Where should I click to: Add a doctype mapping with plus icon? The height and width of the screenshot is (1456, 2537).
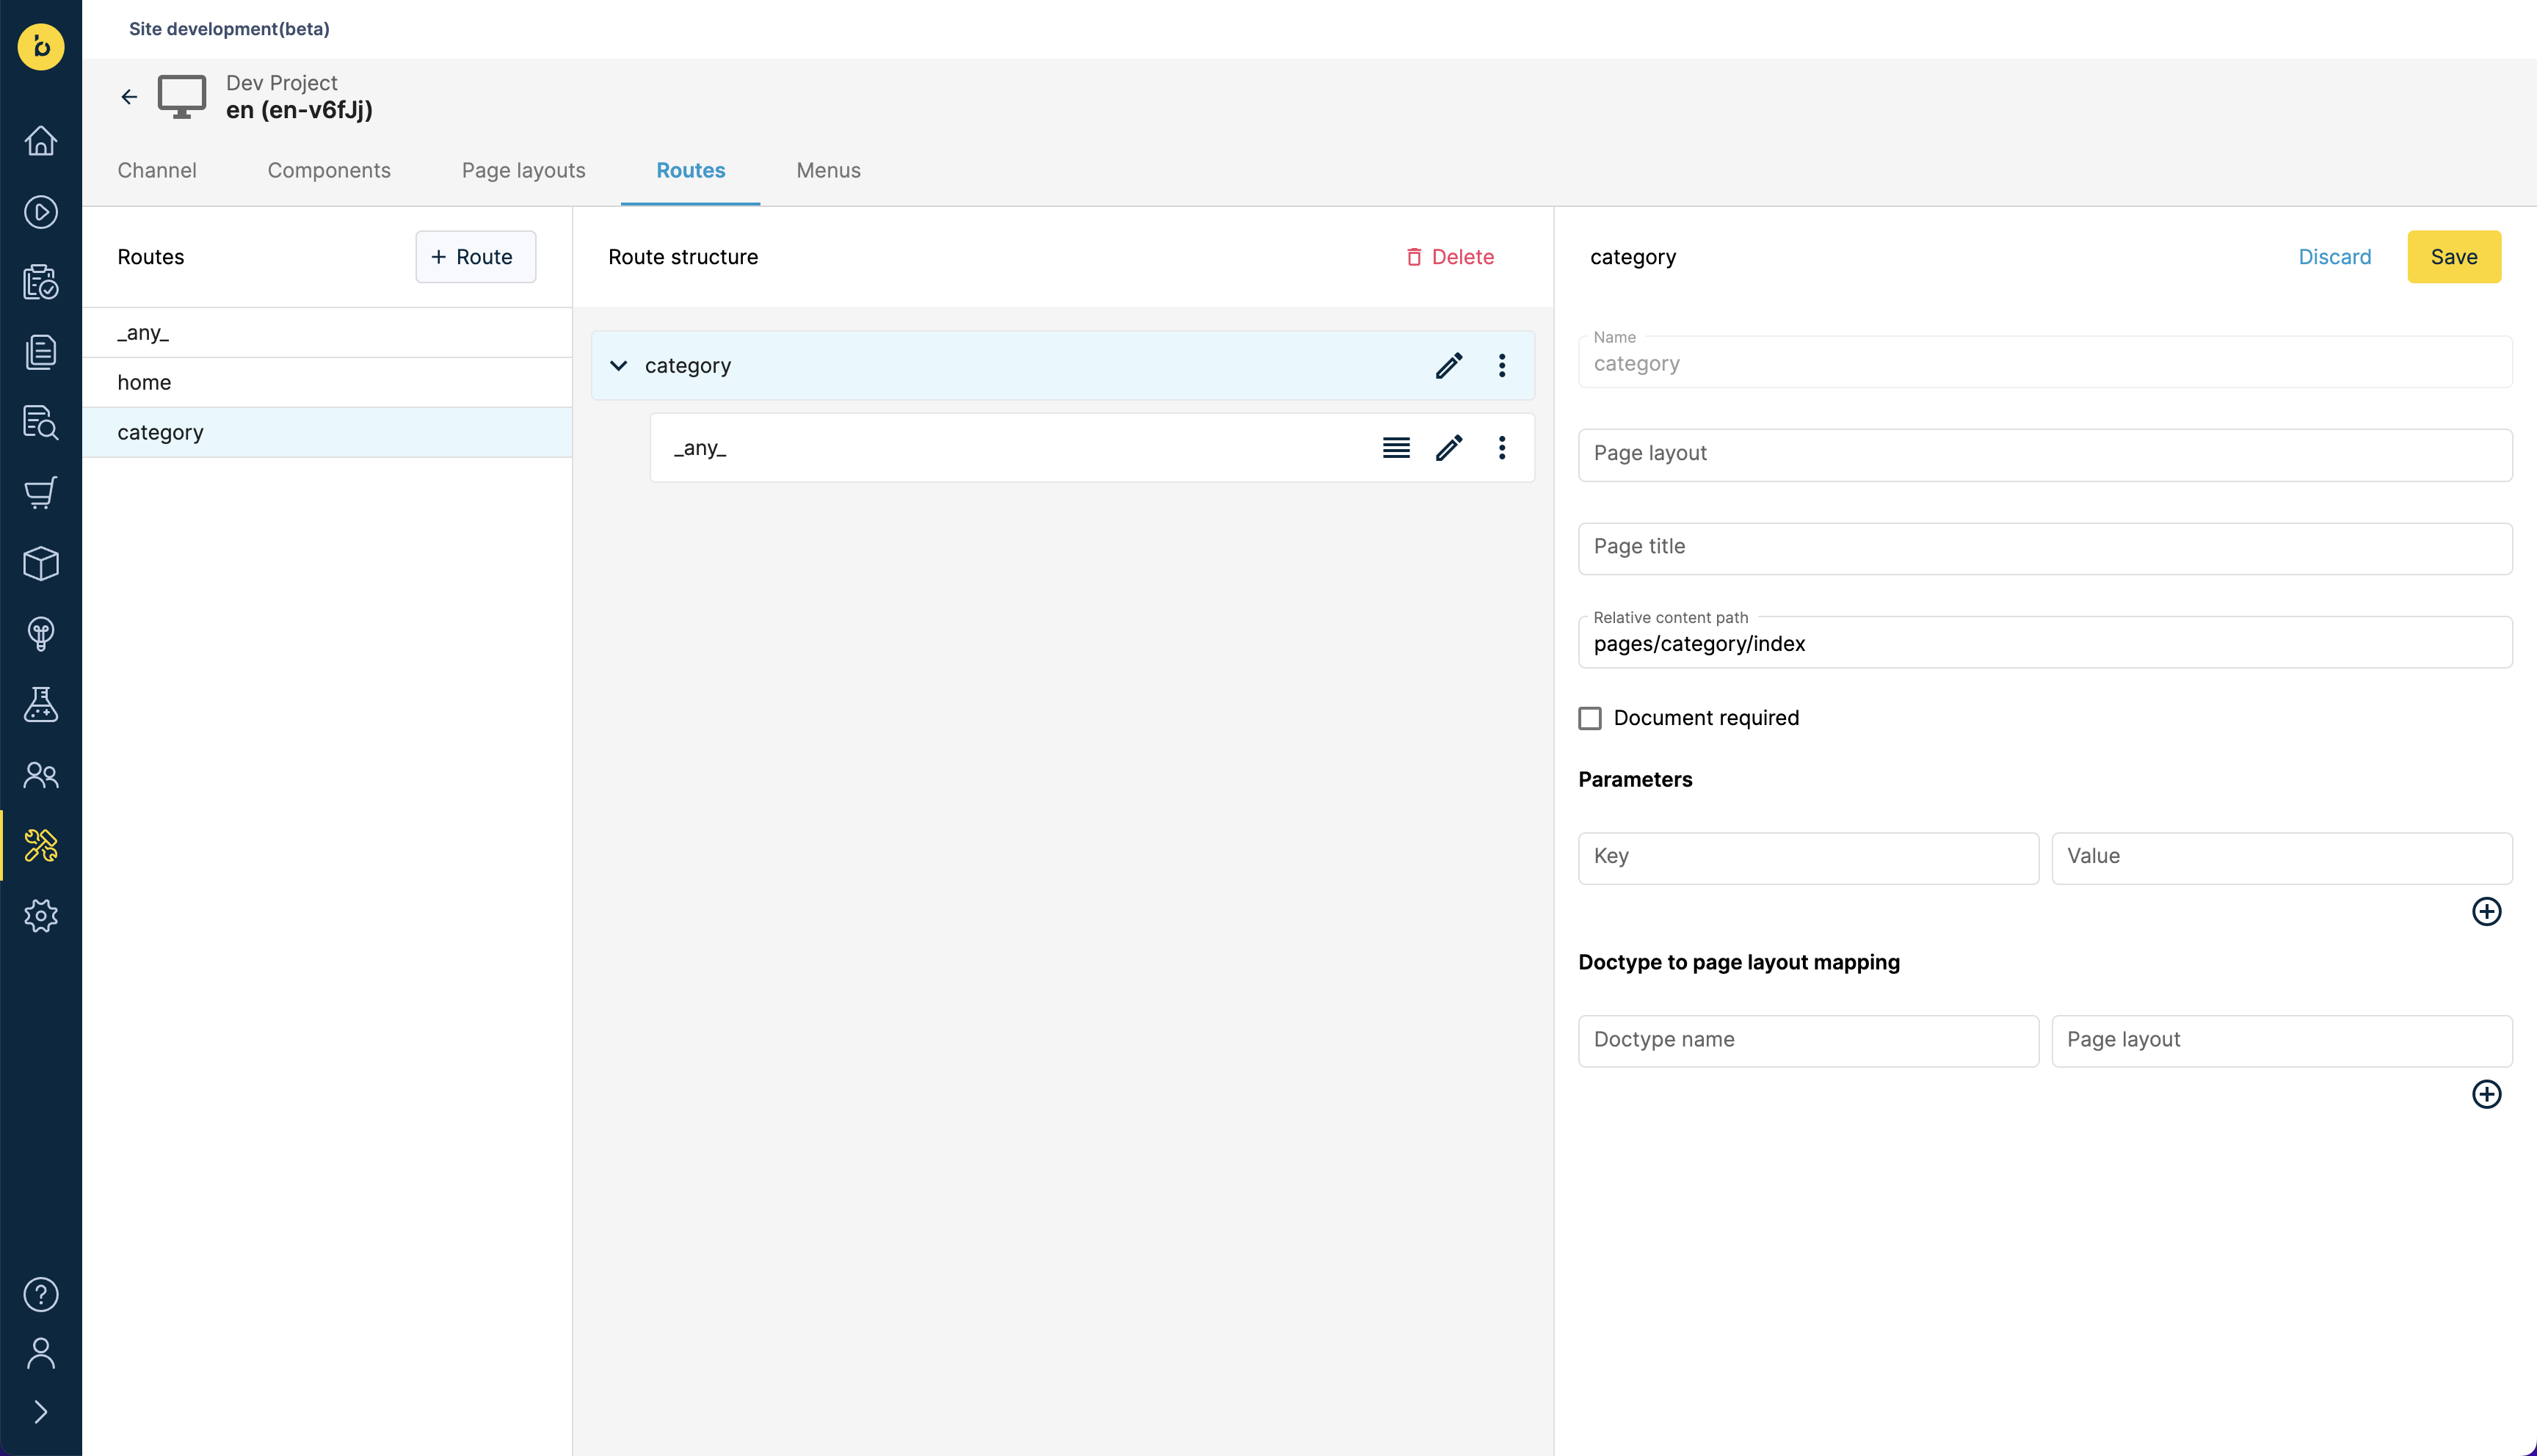(2486, 1094)
